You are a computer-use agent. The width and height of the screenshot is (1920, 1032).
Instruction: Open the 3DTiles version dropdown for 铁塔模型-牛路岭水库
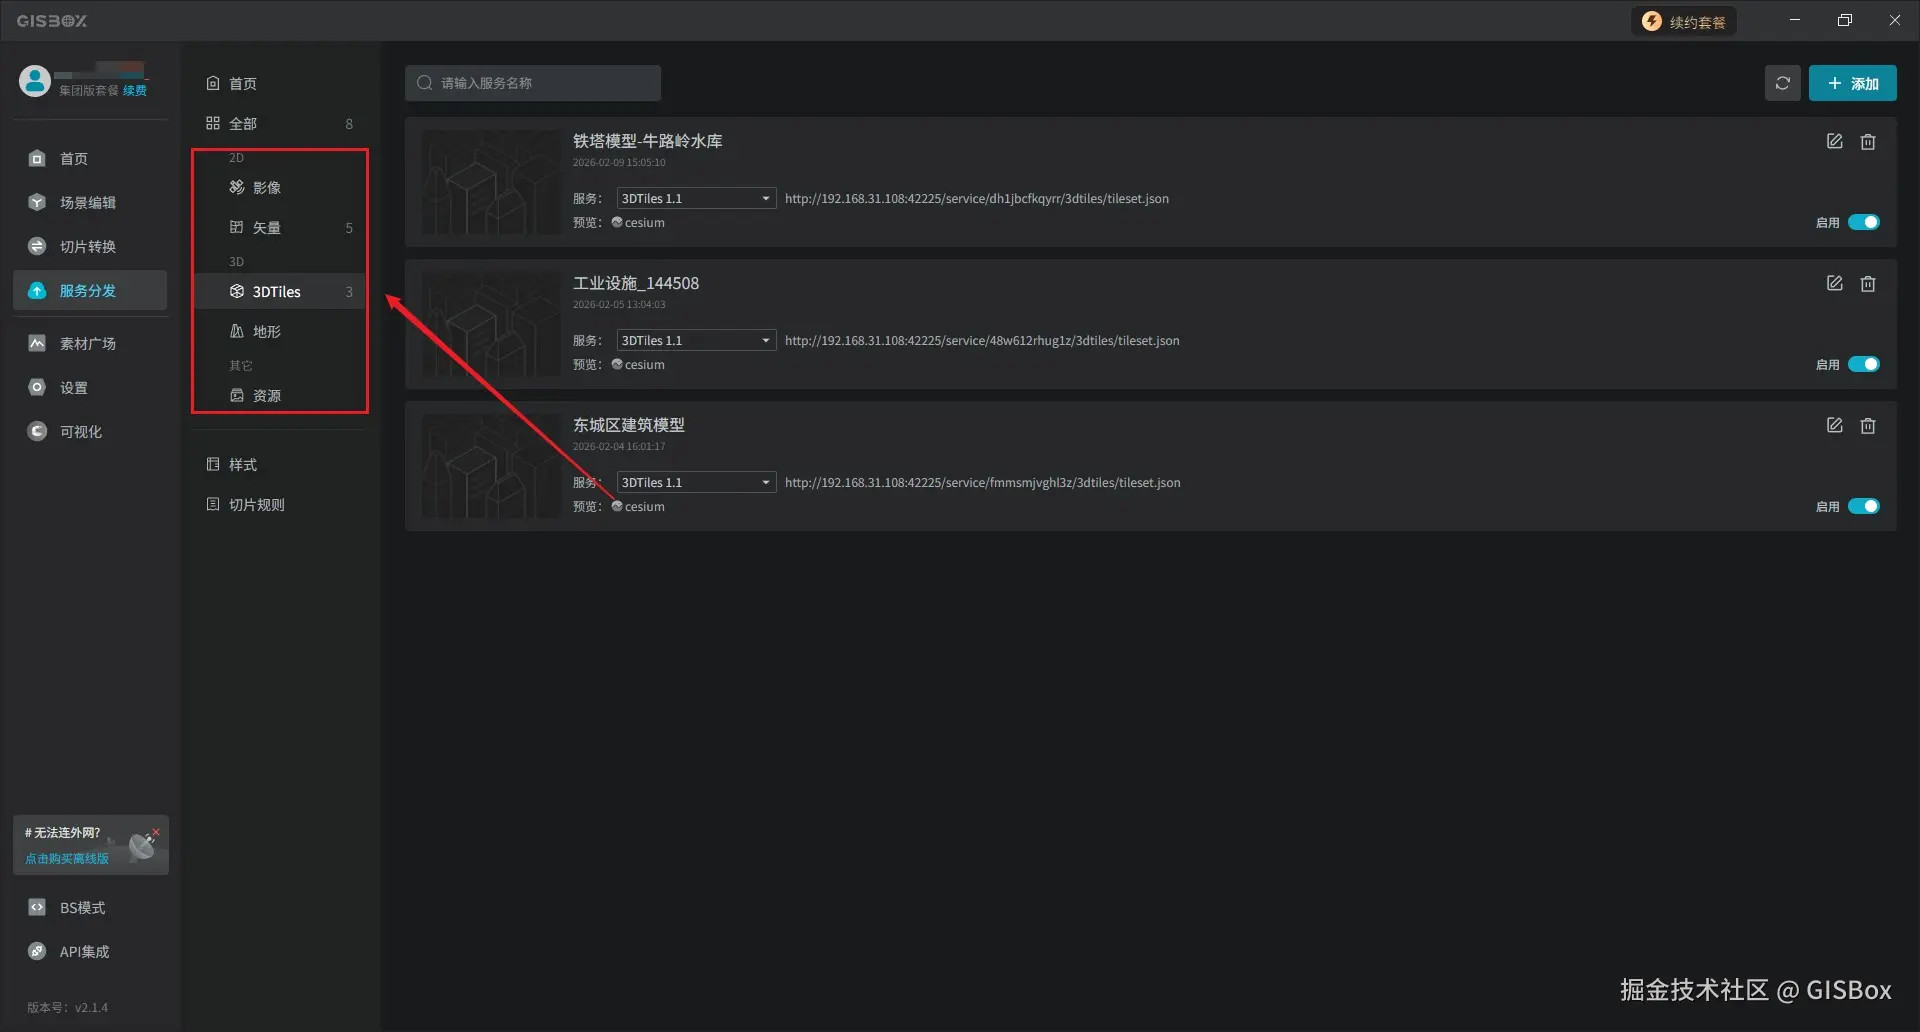click(695, 197)
